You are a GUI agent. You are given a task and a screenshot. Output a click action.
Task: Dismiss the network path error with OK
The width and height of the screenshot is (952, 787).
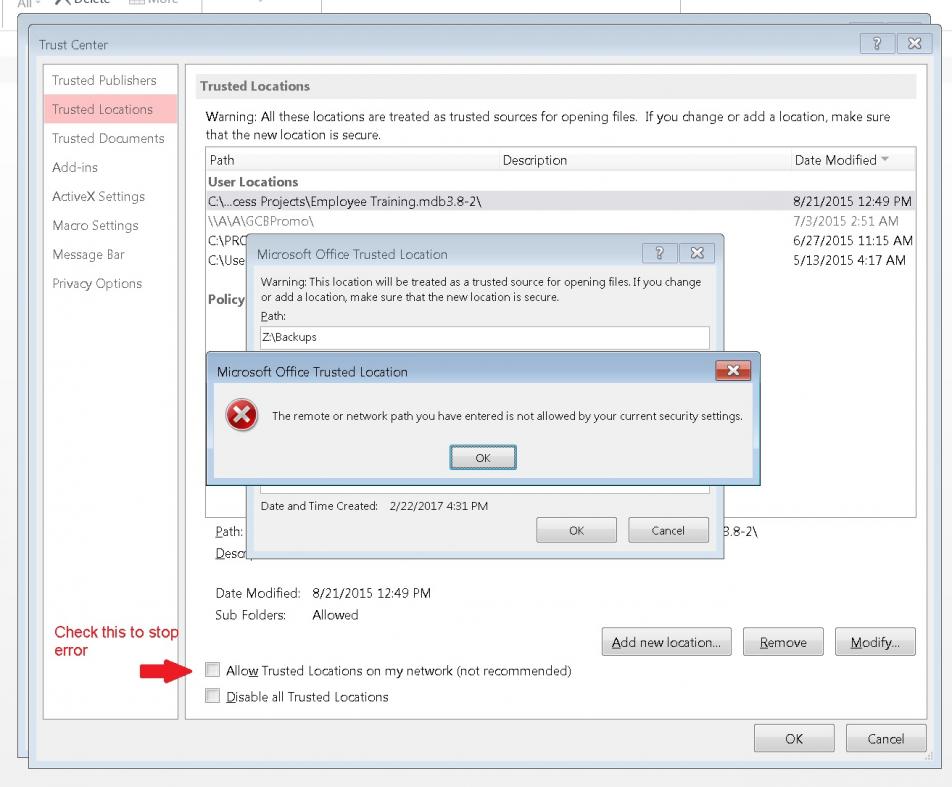483,457
